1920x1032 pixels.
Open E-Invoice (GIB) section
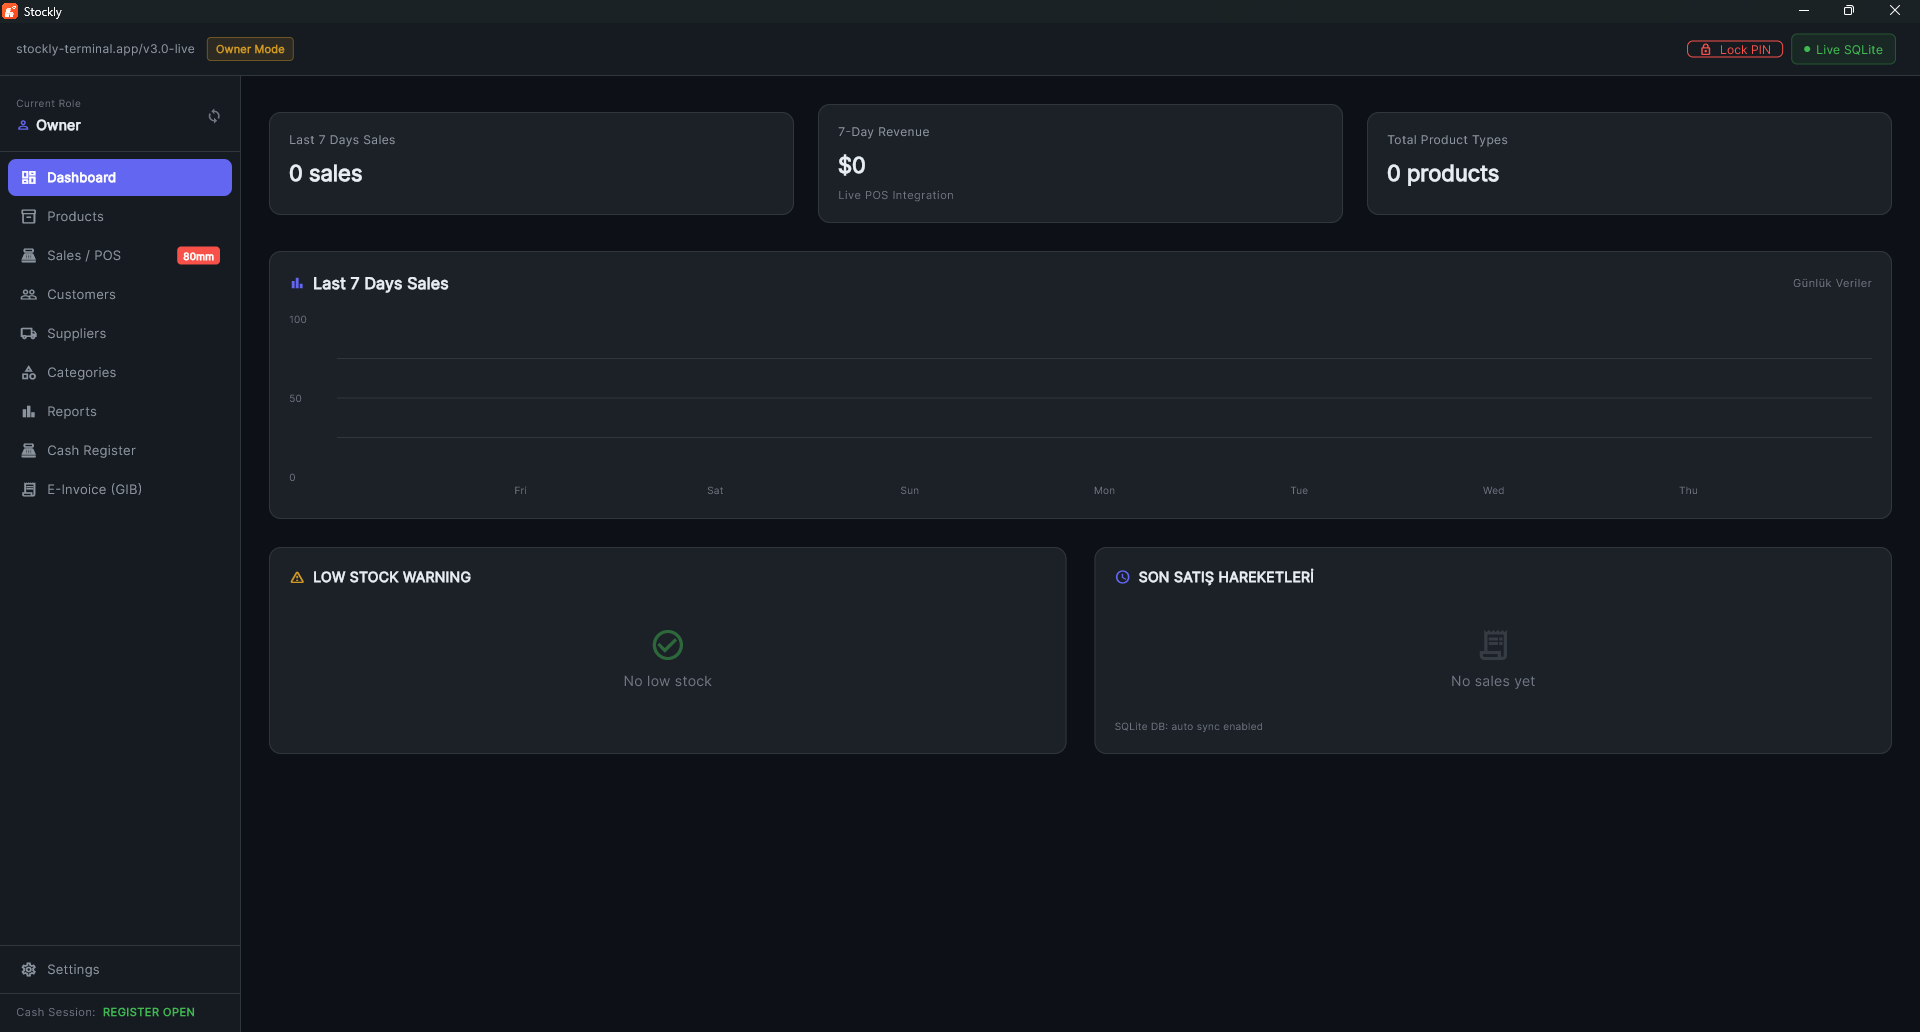coord(120,490)
